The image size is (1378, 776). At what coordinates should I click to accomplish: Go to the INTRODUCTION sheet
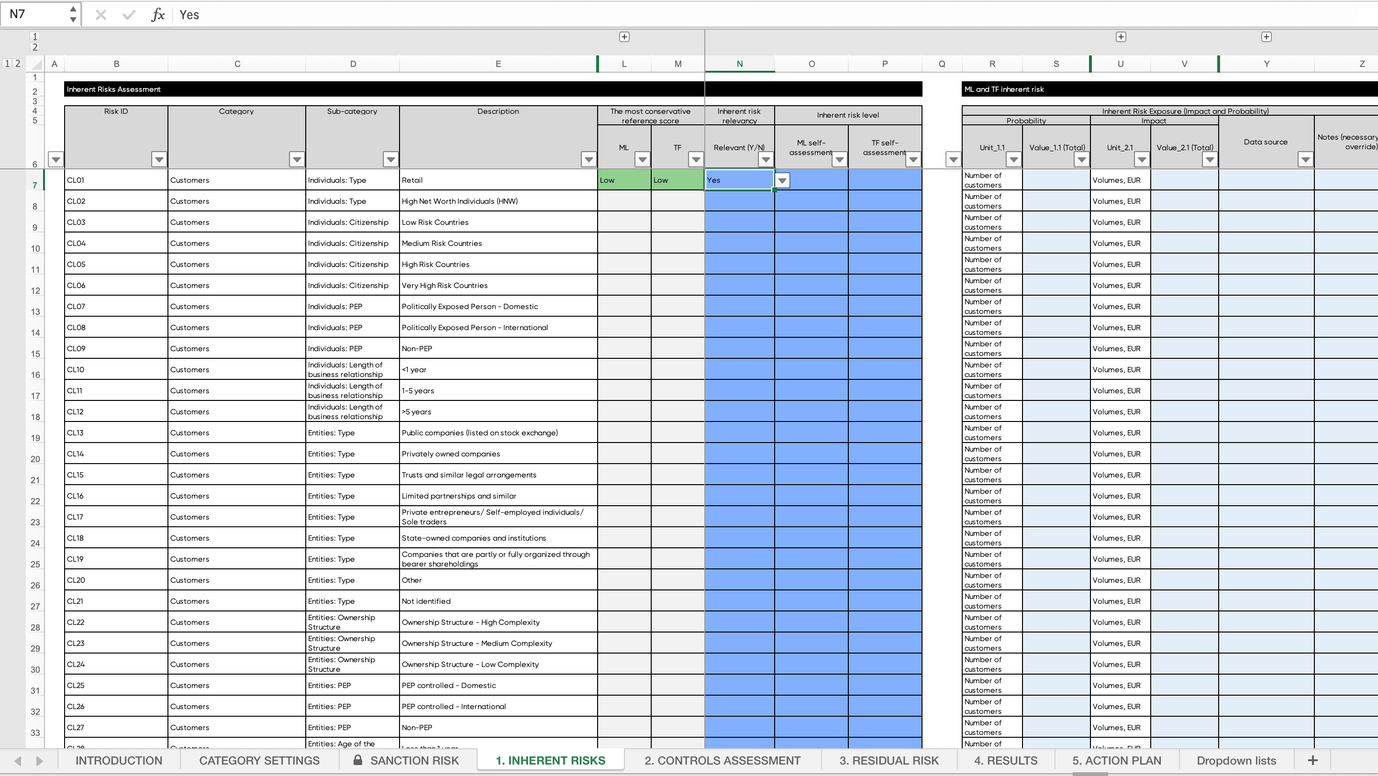117,760
